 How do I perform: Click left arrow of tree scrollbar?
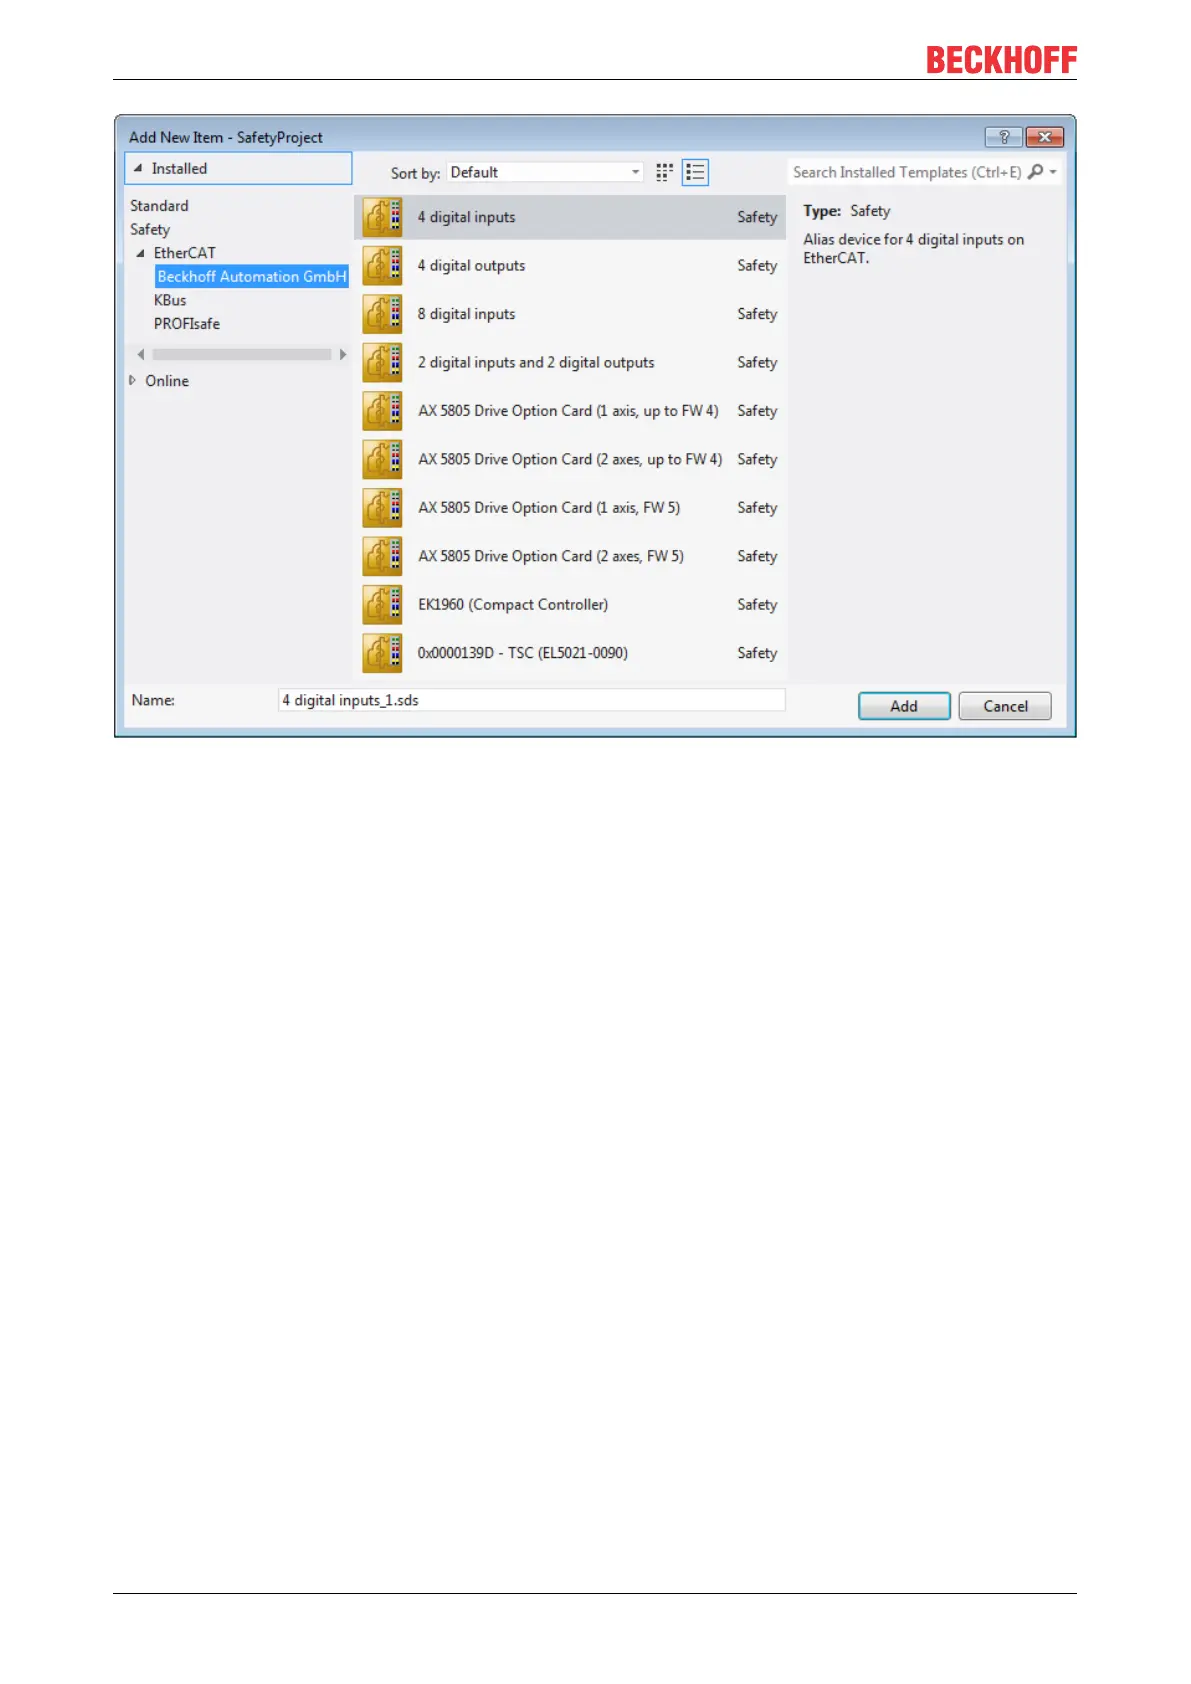pos(141,354)
